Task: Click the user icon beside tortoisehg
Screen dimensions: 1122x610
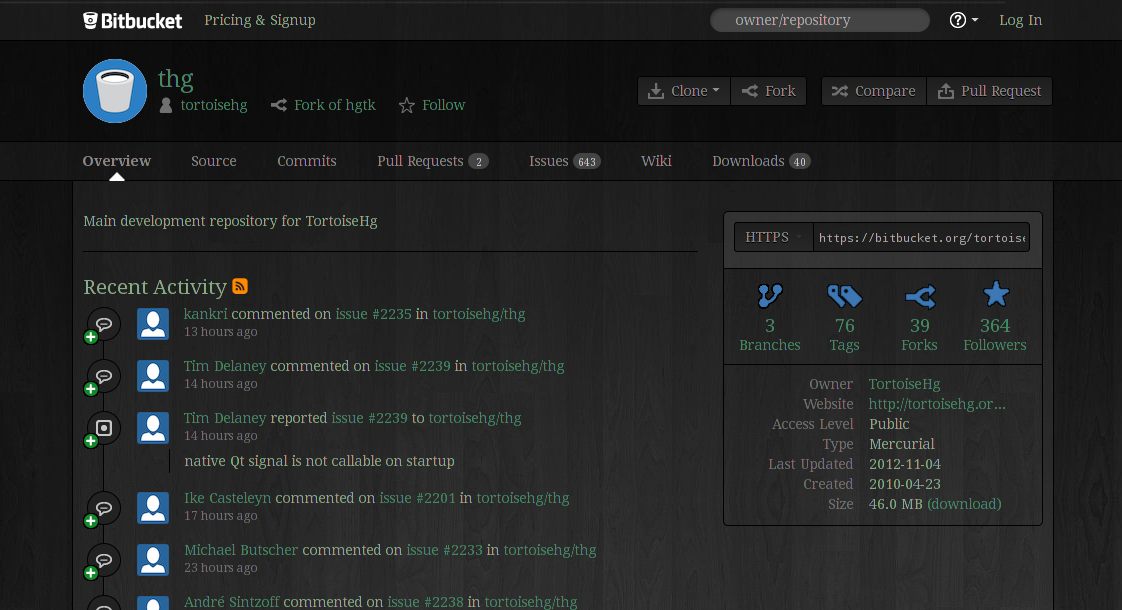Action: pos(166,104)
